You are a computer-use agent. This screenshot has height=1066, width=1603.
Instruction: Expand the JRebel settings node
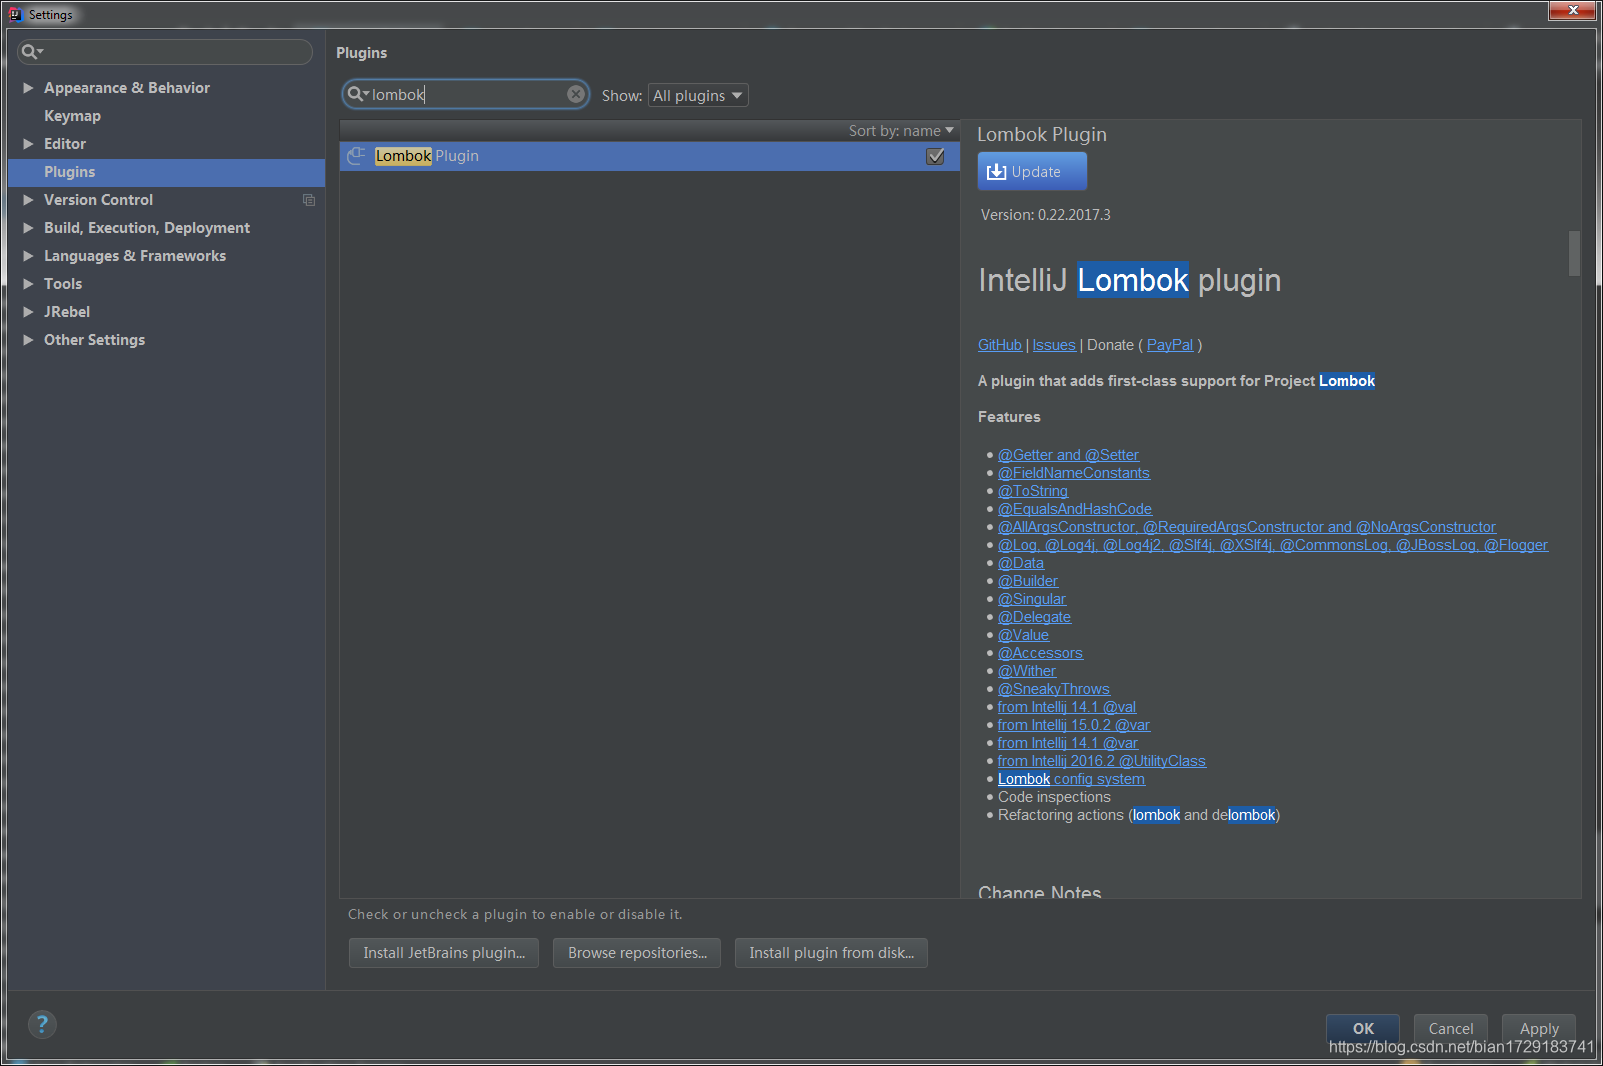[x=28, y=312]
